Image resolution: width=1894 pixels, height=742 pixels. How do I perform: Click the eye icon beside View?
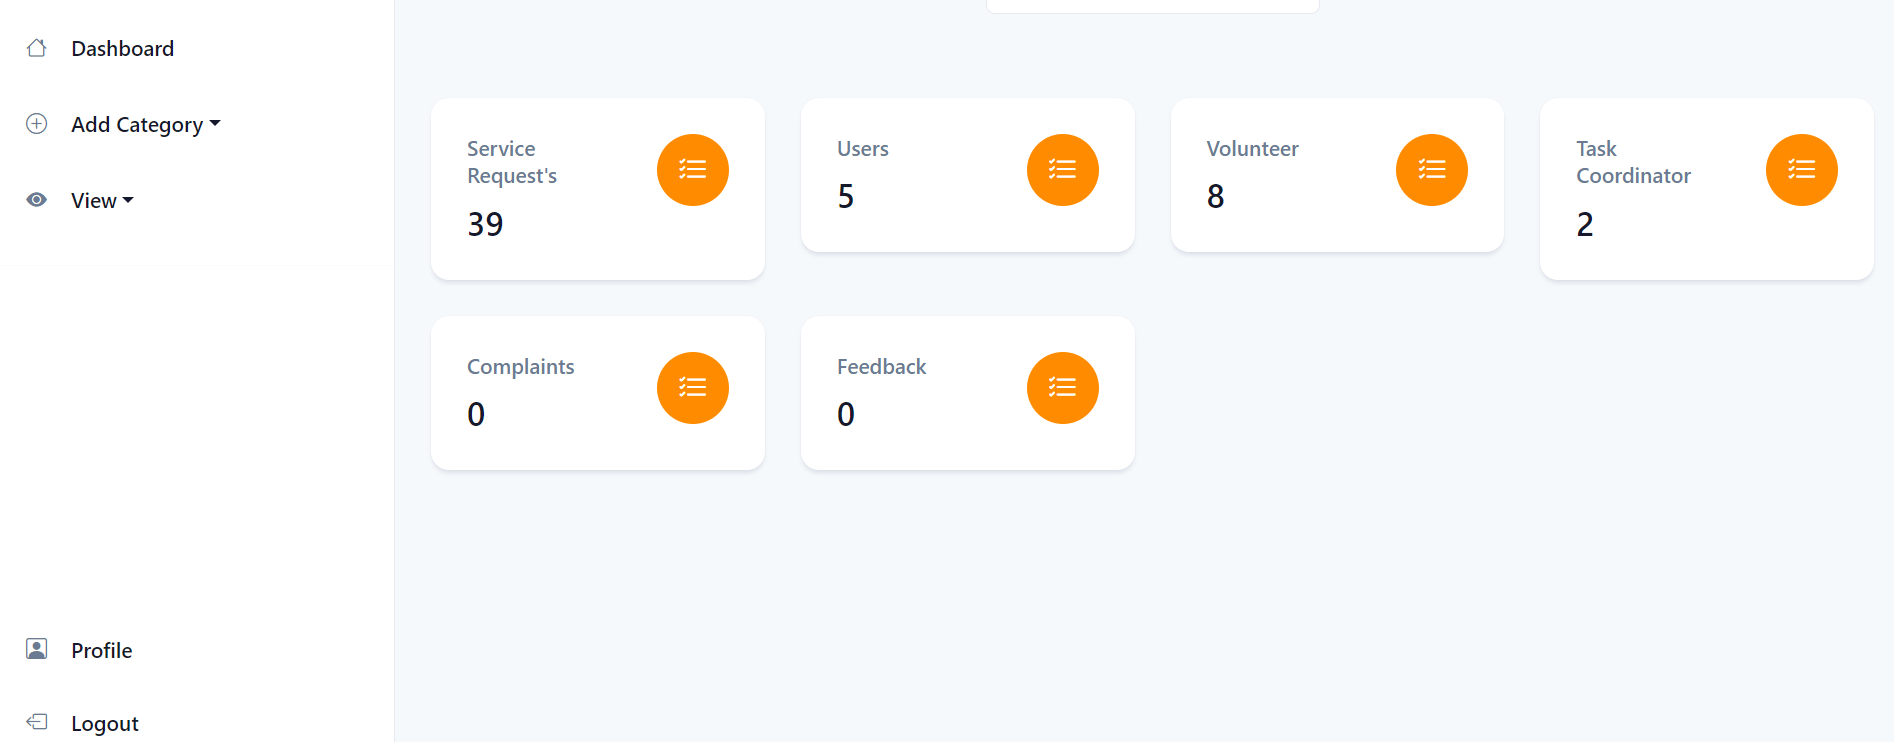(x=37, y=200)
